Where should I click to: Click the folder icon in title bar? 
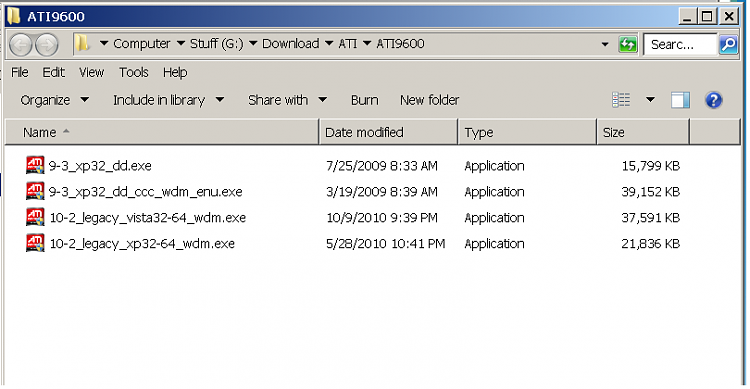(14, 16)
